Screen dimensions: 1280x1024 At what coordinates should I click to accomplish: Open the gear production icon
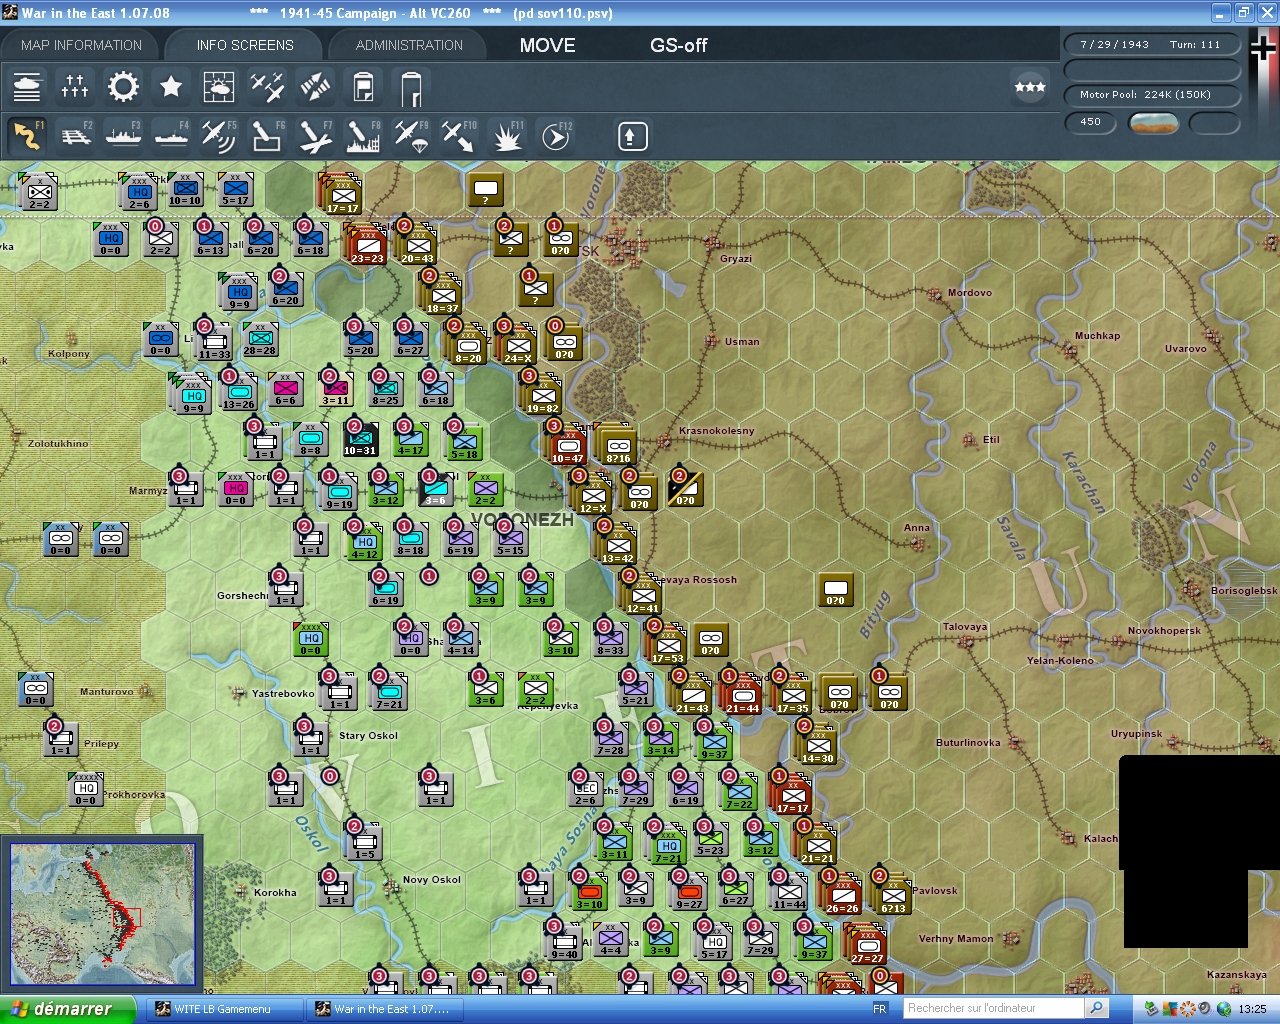pos(123,87)
